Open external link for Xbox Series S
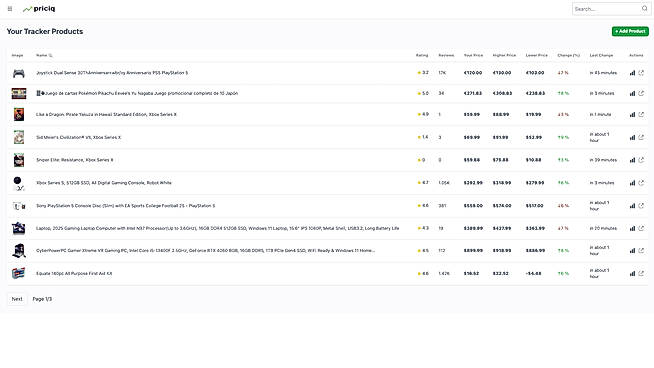Image resolution: width=654 pixels, height=368 pixels. (x=641, y=183)
